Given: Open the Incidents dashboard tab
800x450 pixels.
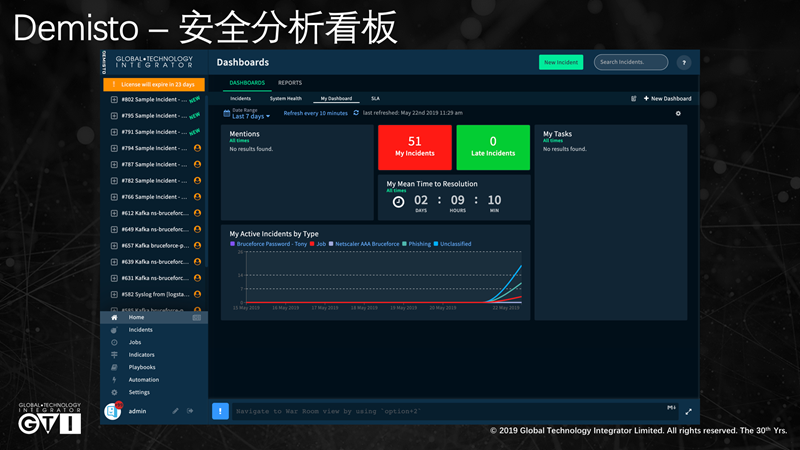Looking at the screenshot, I should pyautogui.click(x=240, y=98).
